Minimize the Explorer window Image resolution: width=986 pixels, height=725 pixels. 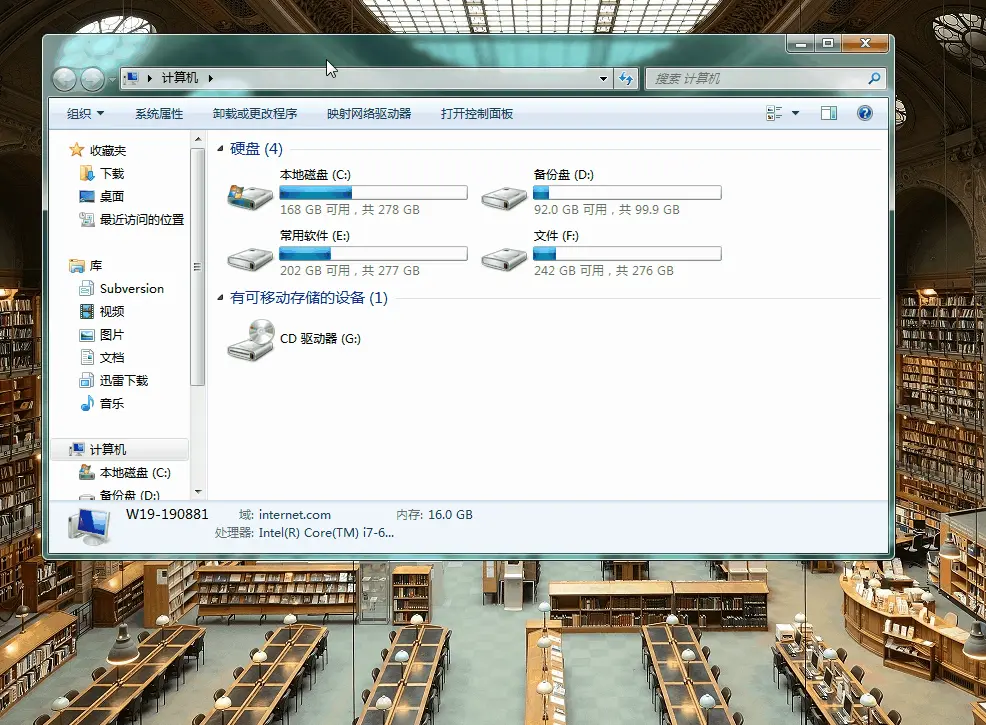coord(800,43)
